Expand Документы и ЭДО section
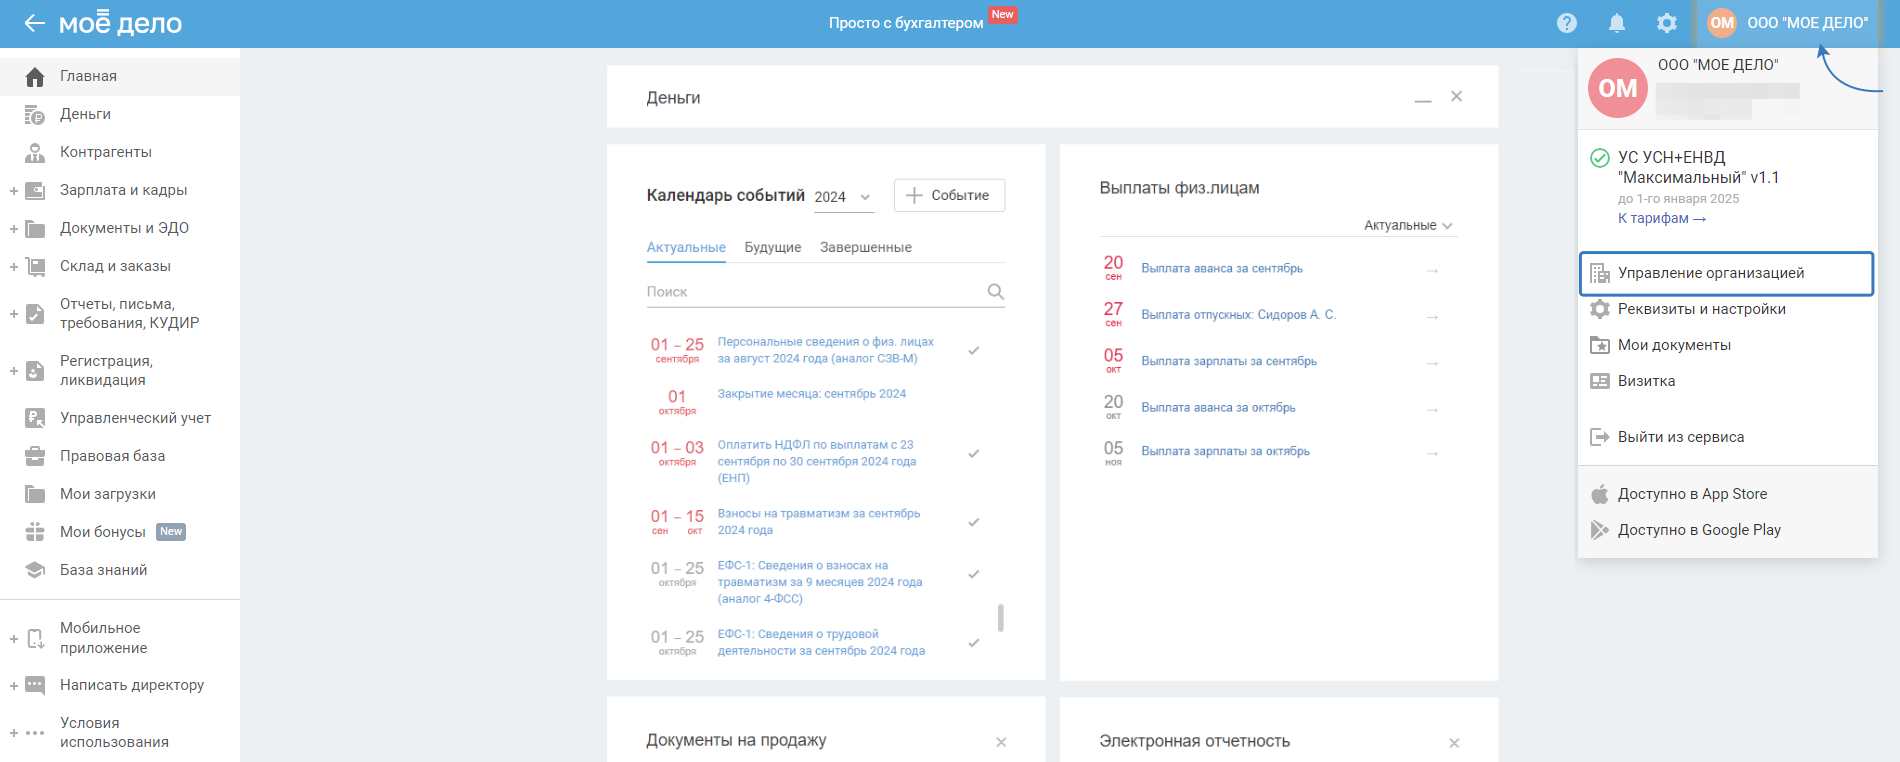The image size is (1900, 762). coord(14,229)
